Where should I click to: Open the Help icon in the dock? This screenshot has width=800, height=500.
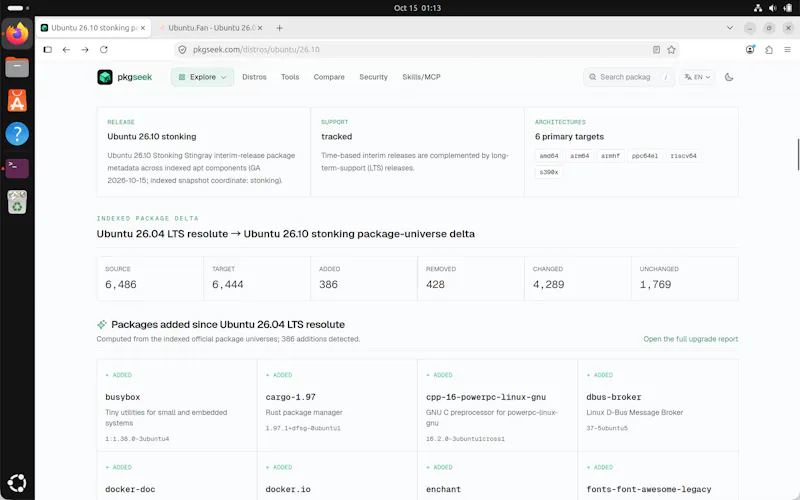tap(17, 134)
